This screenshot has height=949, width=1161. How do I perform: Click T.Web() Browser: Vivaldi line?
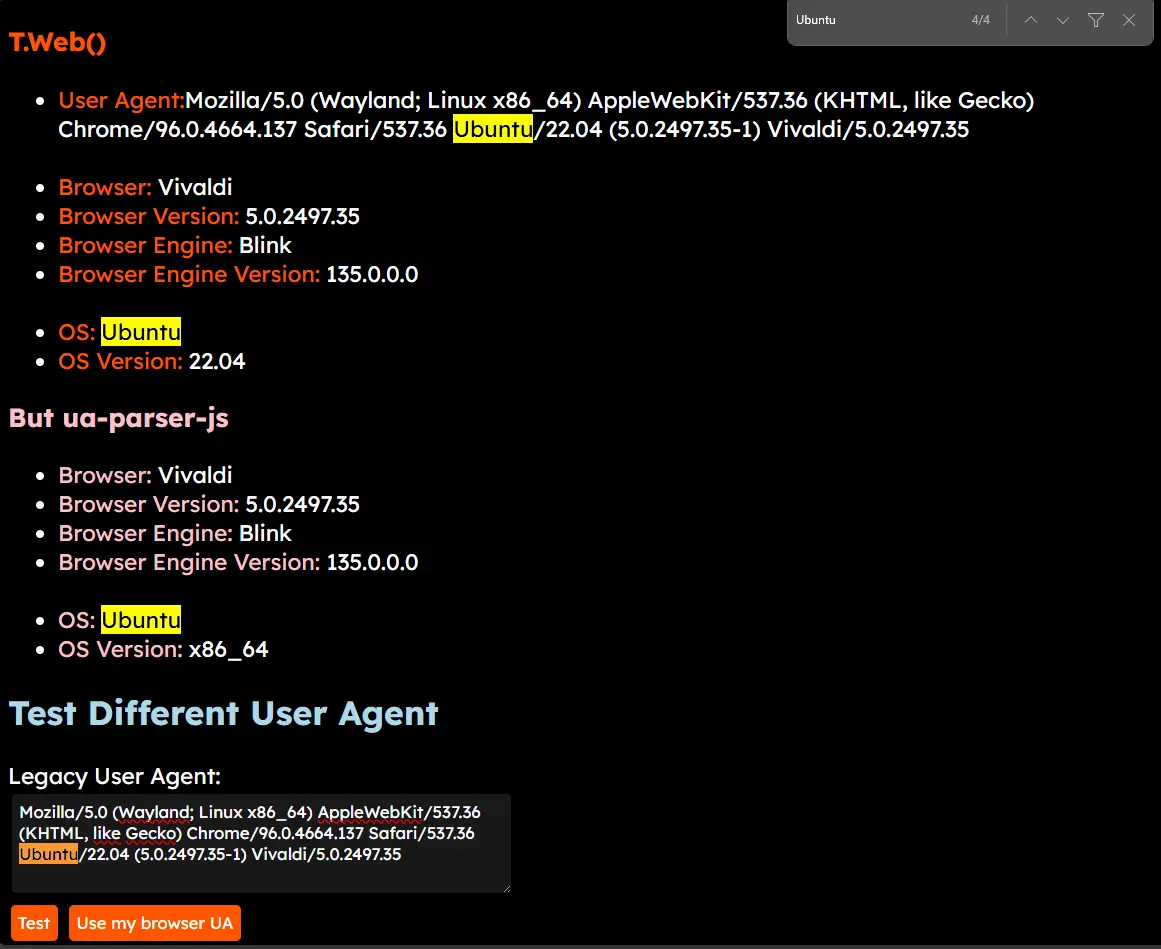[145, 187]
